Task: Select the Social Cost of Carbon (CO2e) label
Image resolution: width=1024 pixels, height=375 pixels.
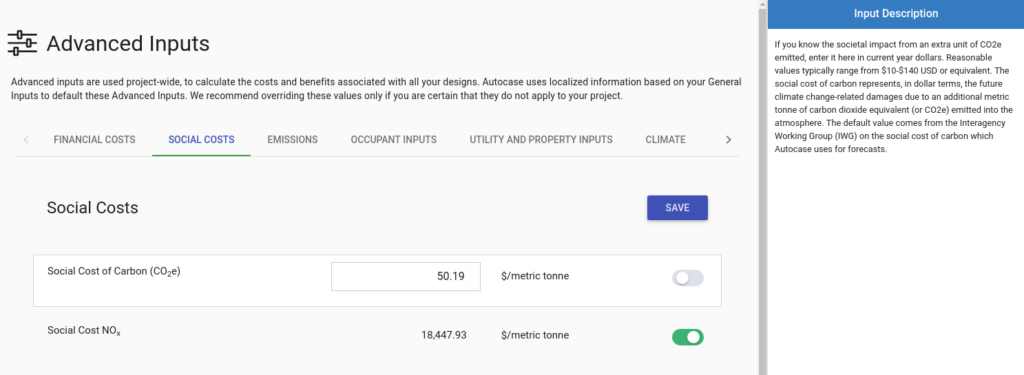Action: click(x=114, y=272)
